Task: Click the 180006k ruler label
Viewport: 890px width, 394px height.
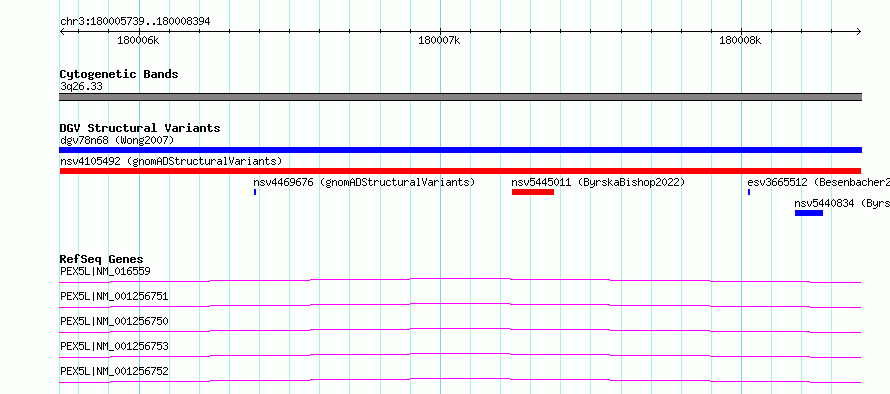Action: click(138, 41)
